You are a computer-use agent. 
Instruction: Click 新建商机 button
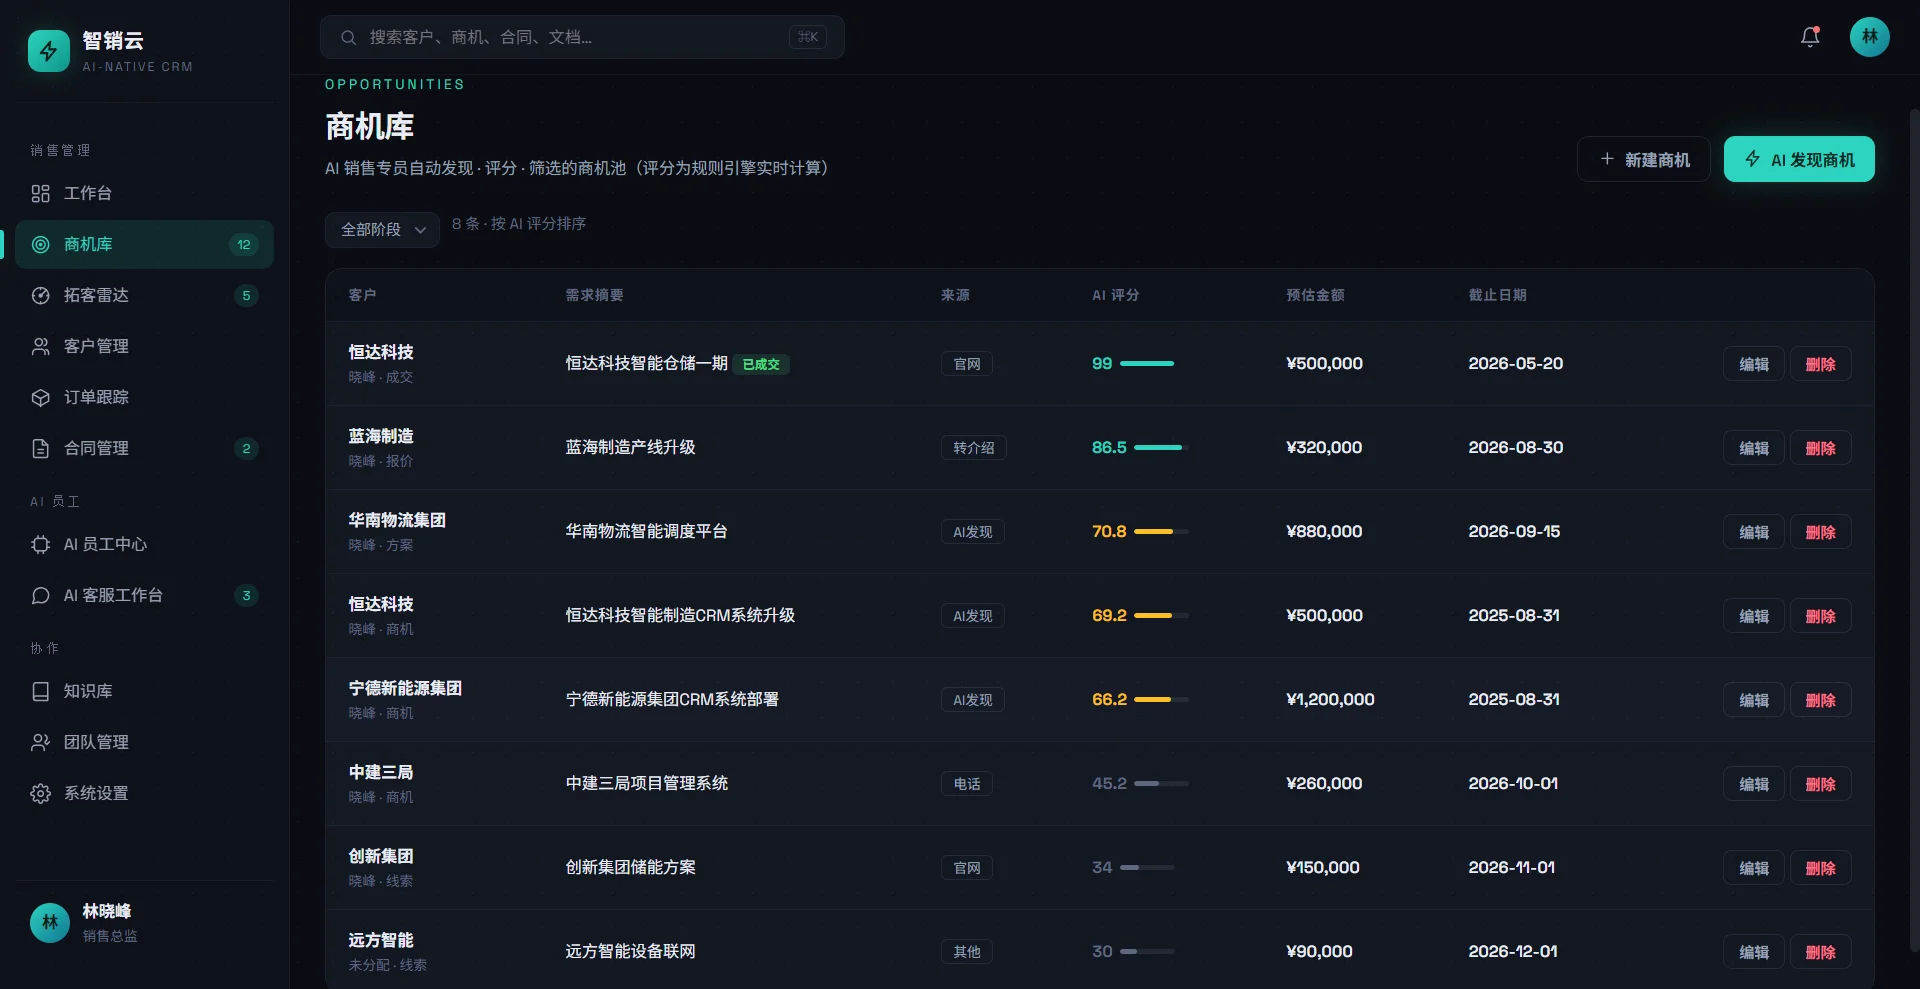click(x=1643, y=159)
